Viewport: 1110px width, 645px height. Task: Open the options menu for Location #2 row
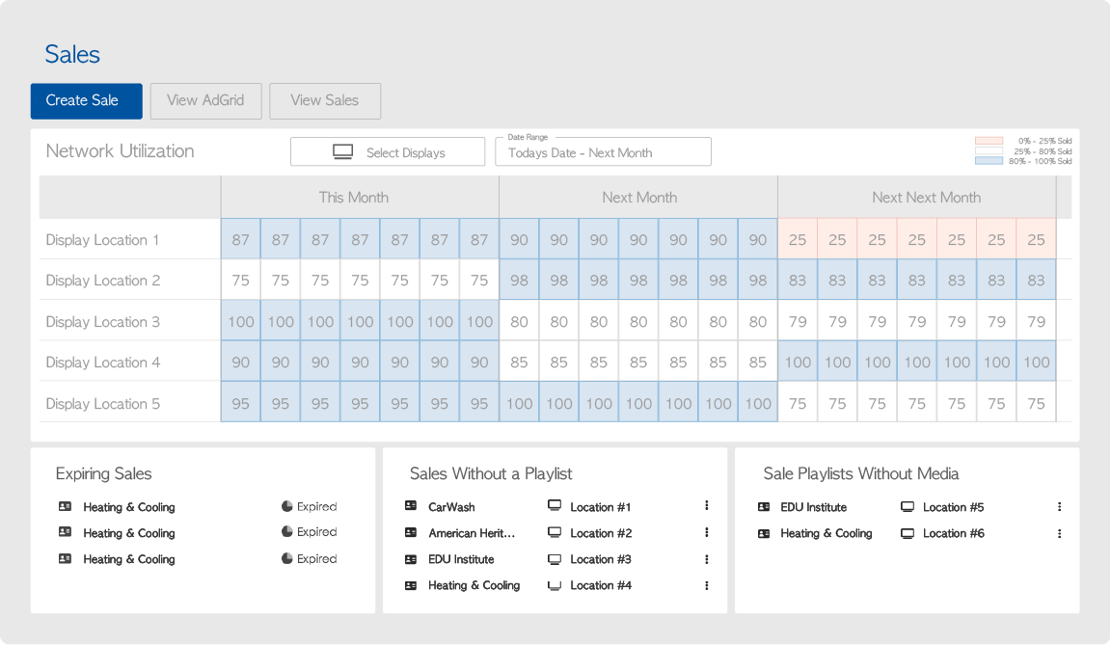click(706, 533)
